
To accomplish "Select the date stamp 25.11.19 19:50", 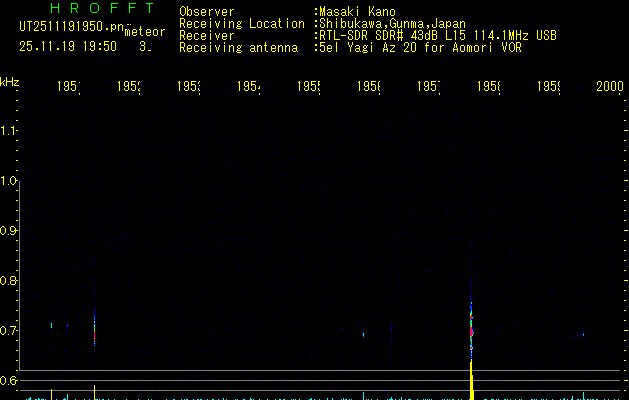I will 68,47.
